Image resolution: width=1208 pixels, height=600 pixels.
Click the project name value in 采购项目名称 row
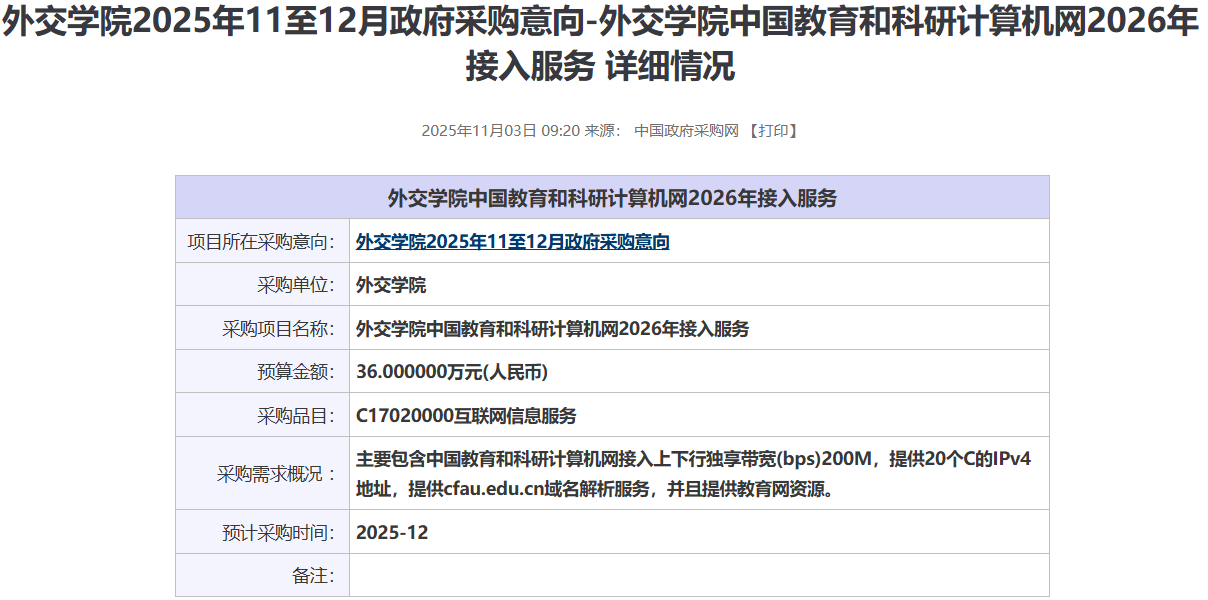coord(552,329)
